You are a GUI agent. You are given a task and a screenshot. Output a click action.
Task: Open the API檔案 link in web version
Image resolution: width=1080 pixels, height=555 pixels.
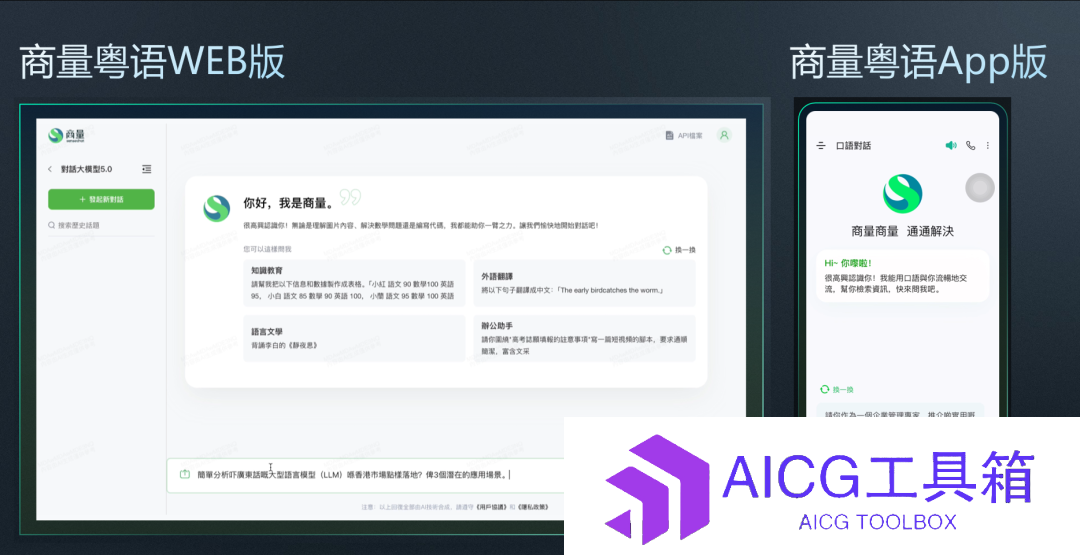(x=684, y=136)
